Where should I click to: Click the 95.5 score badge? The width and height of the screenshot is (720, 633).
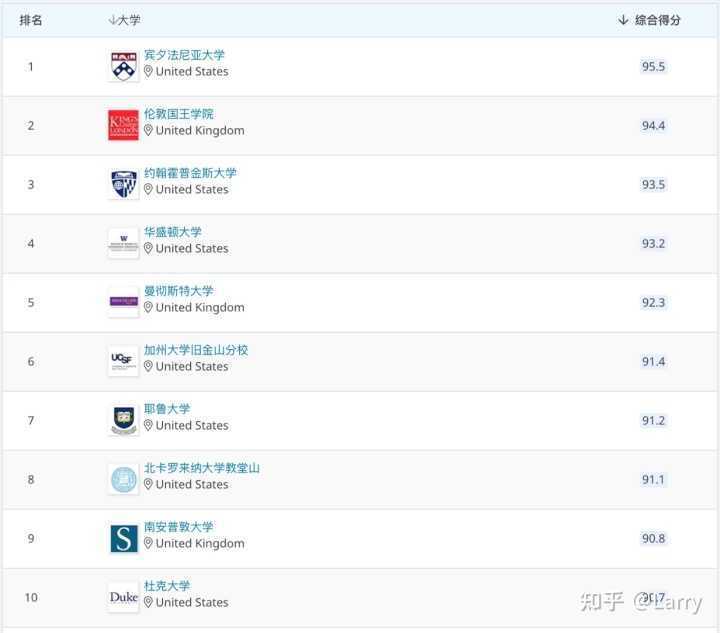coord(653,67)
